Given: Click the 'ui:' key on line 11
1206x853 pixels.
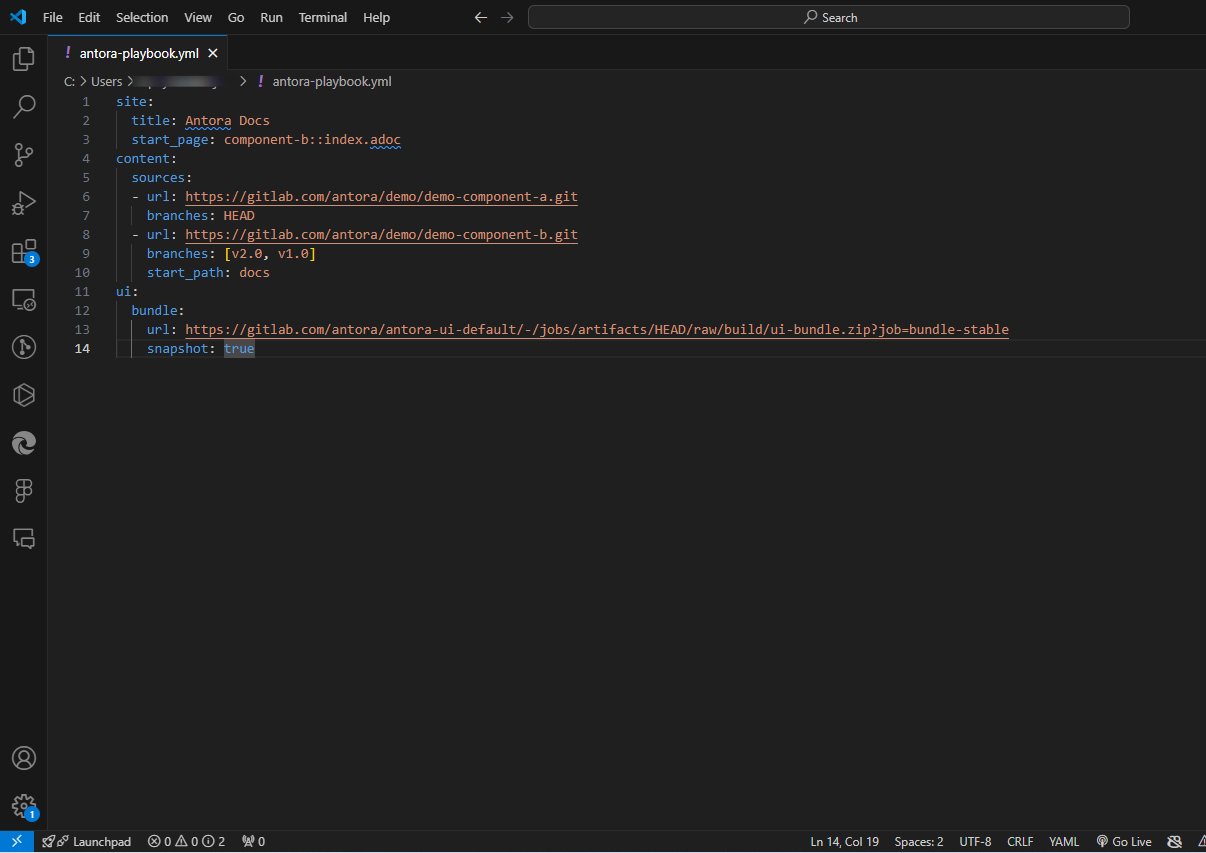Looking at the screenshot, I should [127, 292].
